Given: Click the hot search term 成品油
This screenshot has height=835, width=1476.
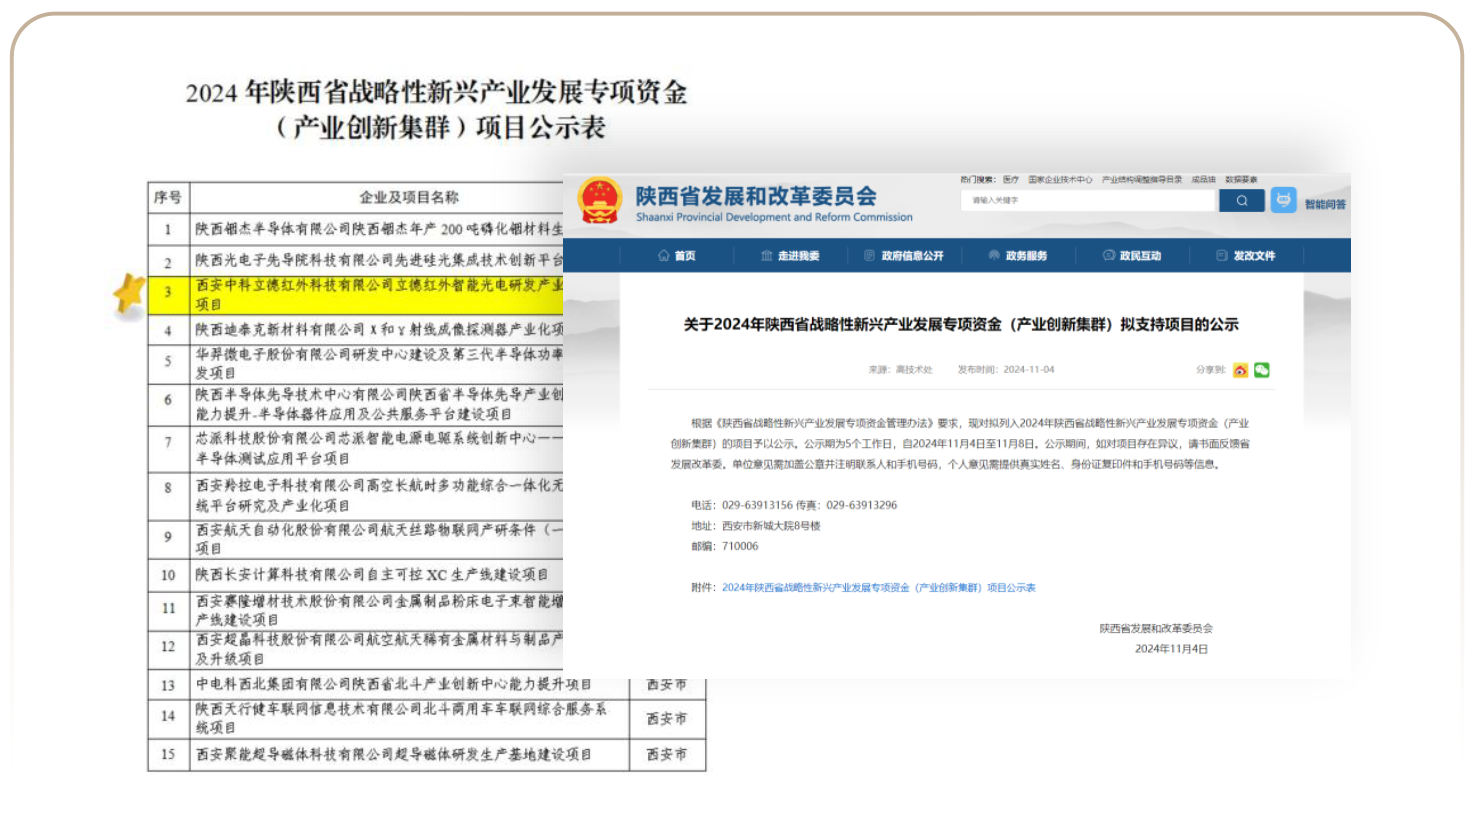Looking at the screenshot, I should [x=1203, y=180].
